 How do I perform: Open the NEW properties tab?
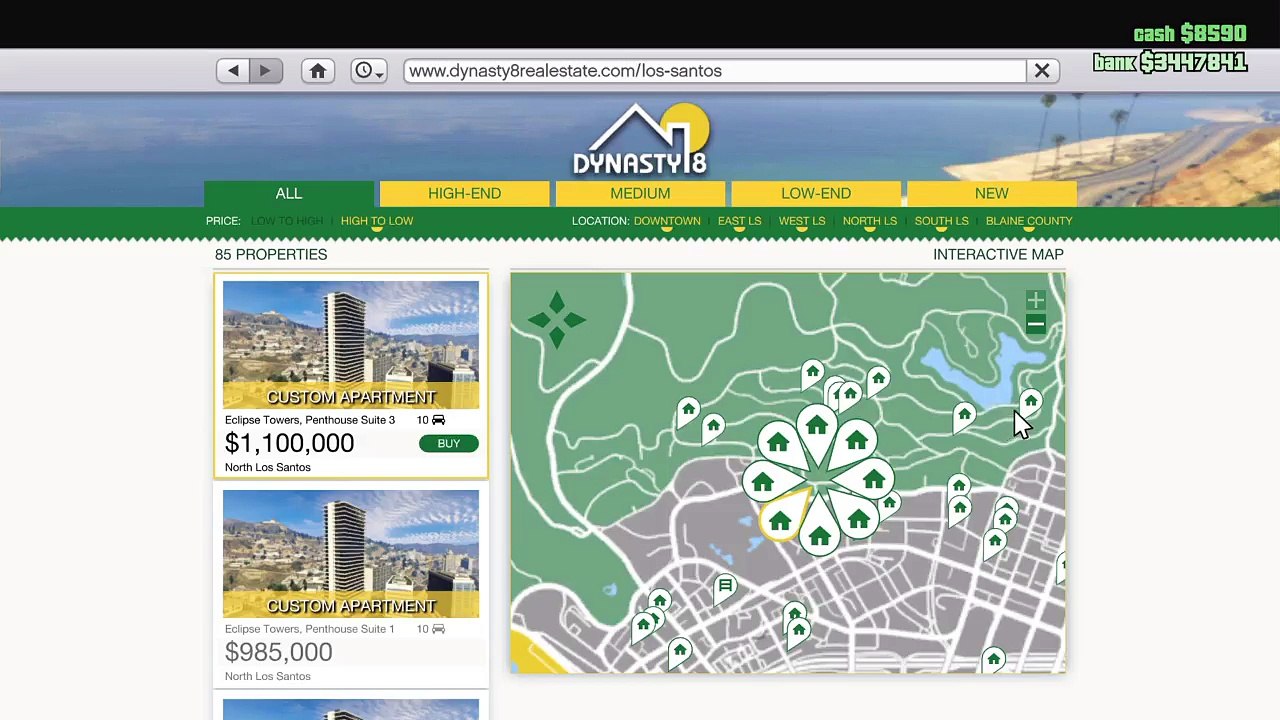(x=992, y=193)
